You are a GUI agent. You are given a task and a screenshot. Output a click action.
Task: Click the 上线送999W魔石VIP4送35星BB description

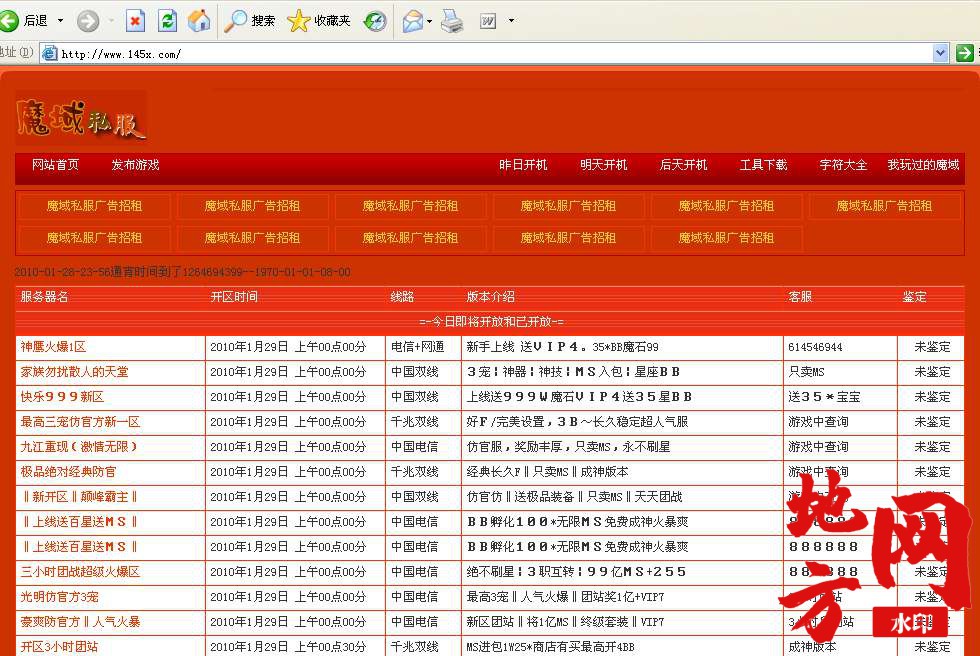click(579, 397)
